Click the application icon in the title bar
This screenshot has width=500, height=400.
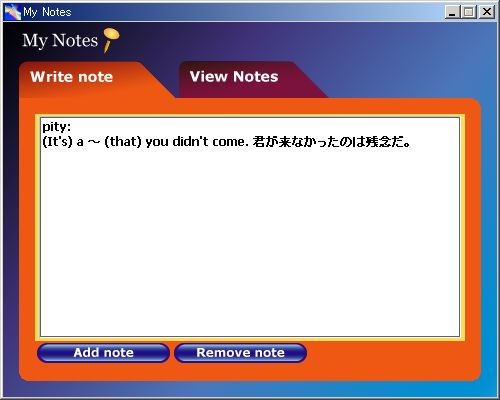pyautogui.click(x=13, y=12)
